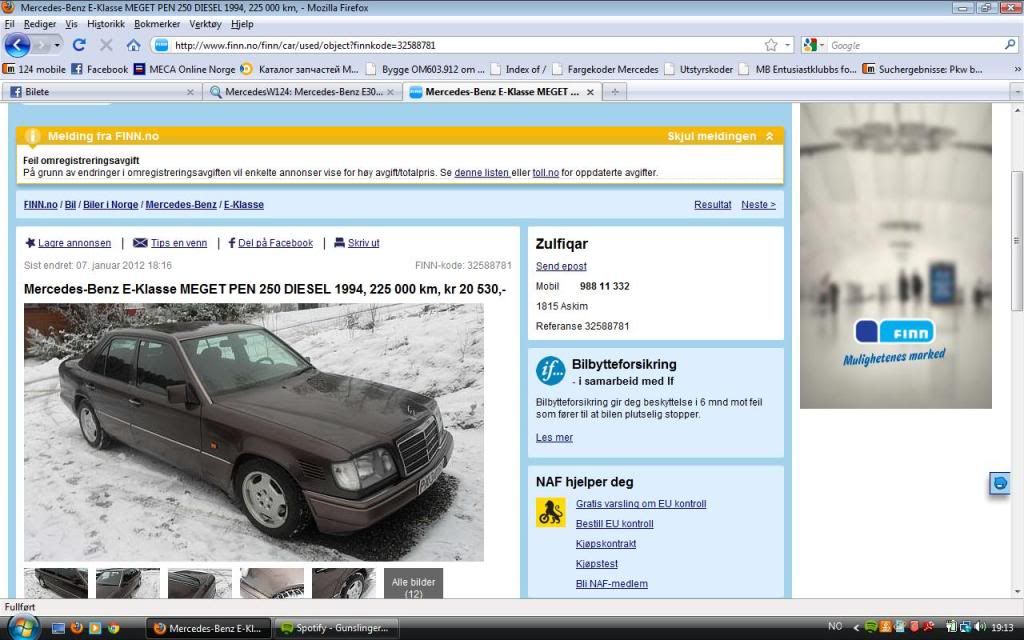
Task: Click the Send epost link
Action: 561,266
